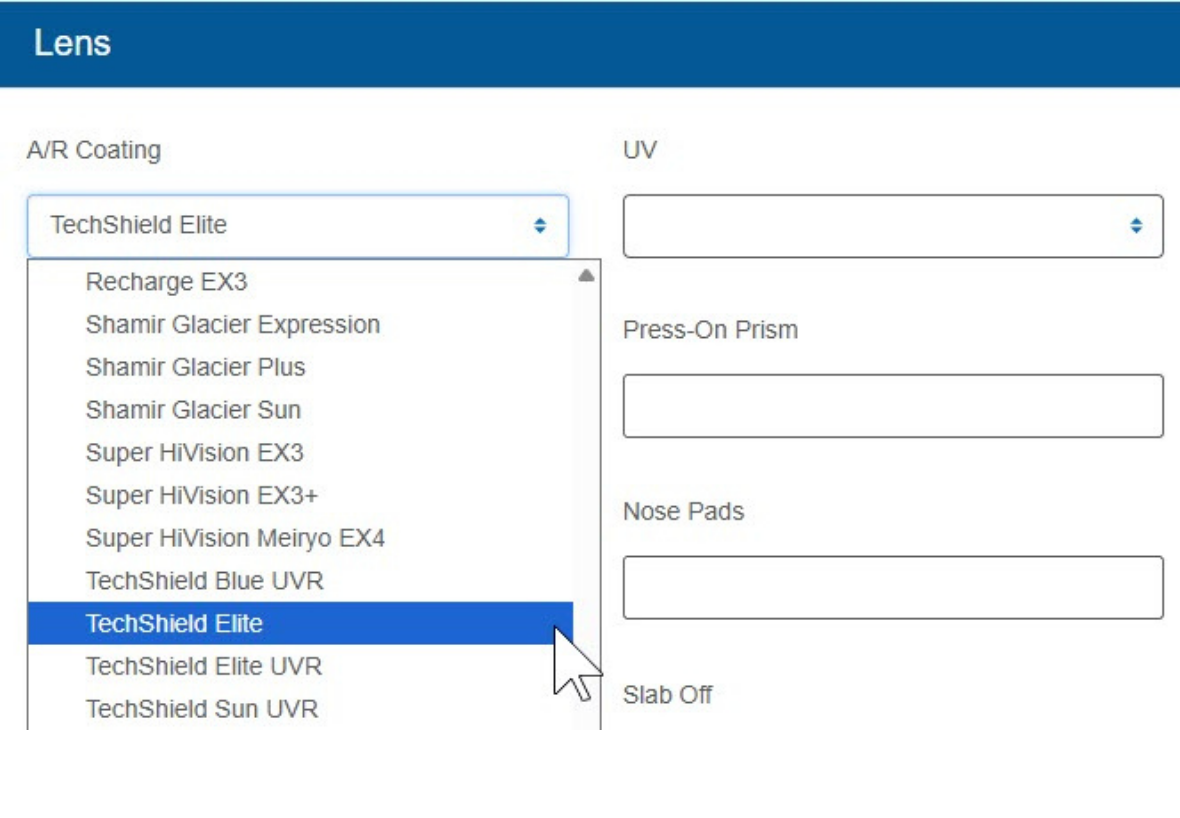Choose TechShield Blue UVR option

click(x=204, y=581)
